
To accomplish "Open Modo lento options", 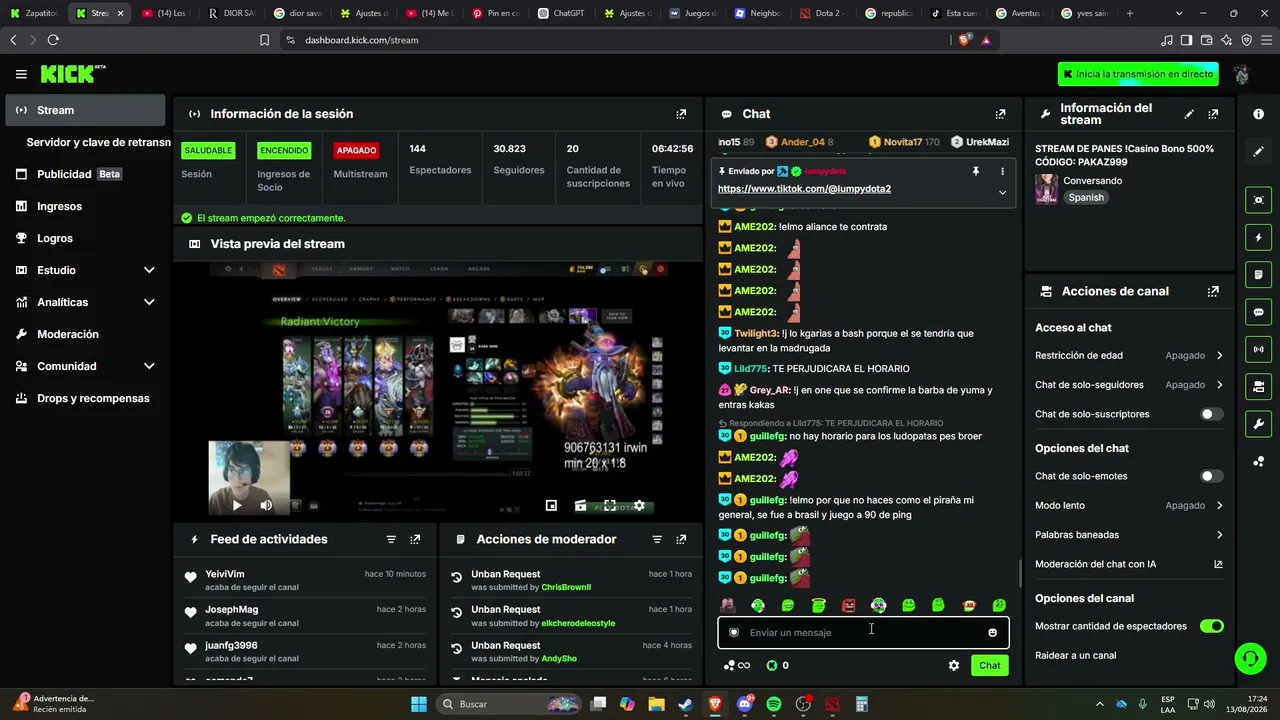I will [1129, 506].
